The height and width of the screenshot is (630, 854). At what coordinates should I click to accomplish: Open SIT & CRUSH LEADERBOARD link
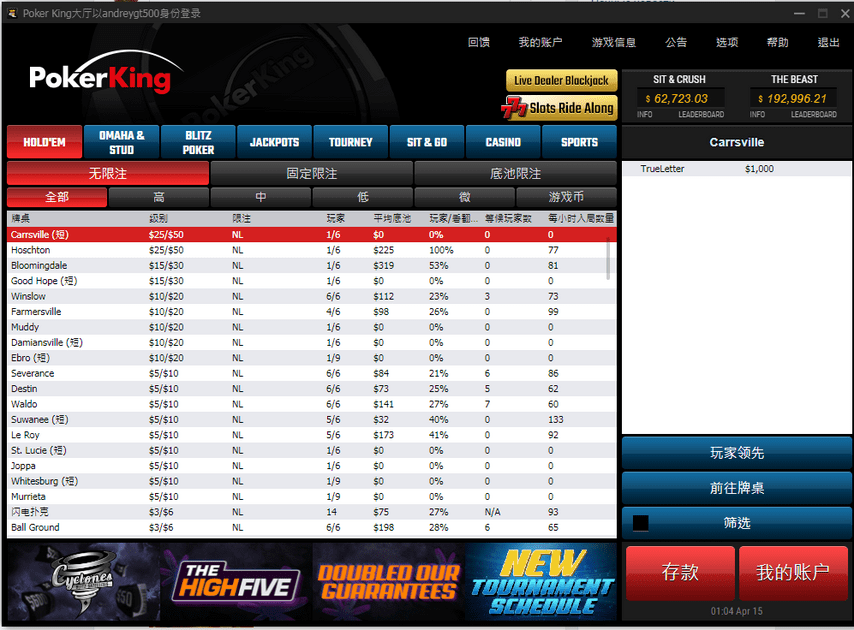coord(701,114)
